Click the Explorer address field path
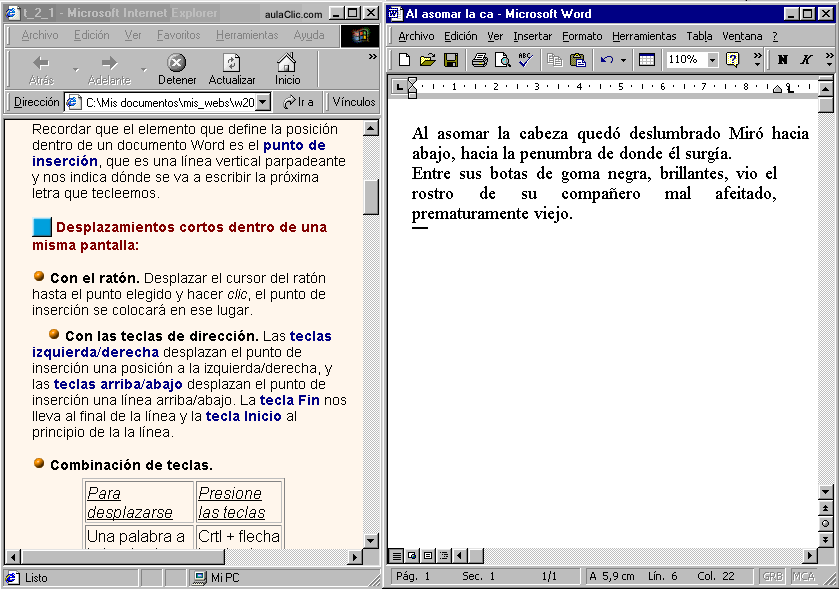The width and height of the screenshot is (839, 589). coord(170,102)
